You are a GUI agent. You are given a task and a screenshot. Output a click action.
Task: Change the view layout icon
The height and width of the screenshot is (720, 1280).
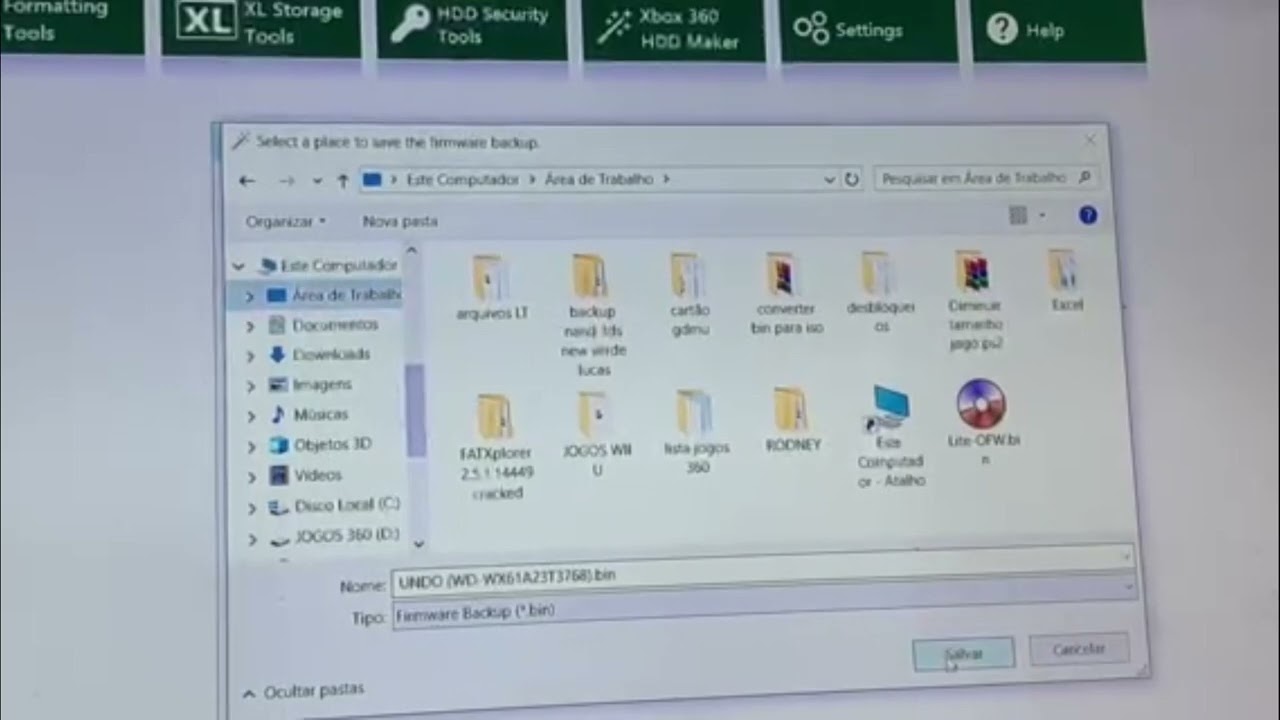click(1018, 215)
